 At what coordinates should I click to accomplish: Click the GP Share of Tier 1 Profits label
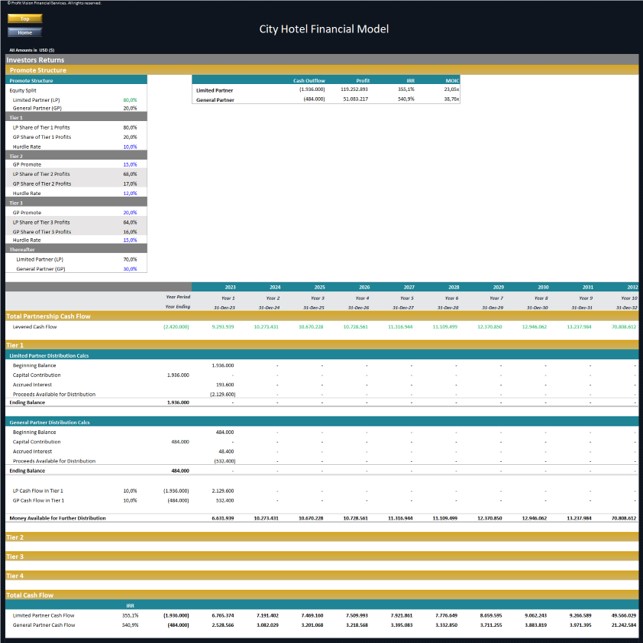click(42, 137)
